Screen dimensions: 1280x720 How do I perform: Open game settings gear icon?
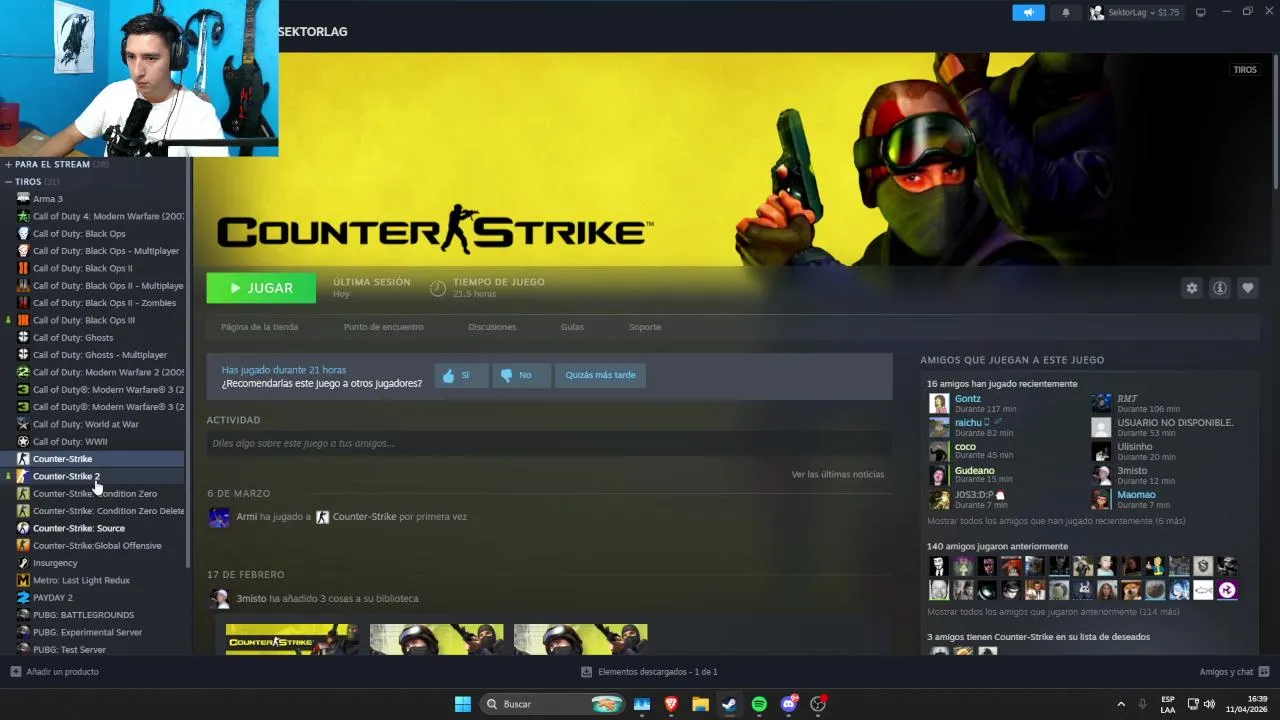point(1191,288)
